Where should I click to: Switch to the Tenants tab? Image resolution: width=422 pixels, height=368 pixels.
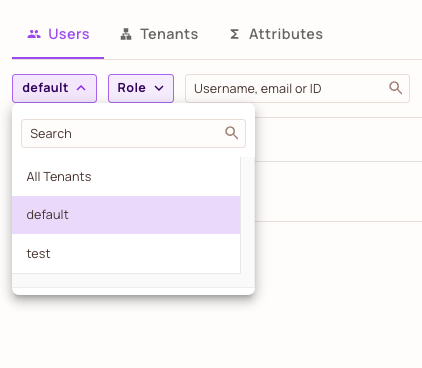pyautogui.click(x=159, y=34)
